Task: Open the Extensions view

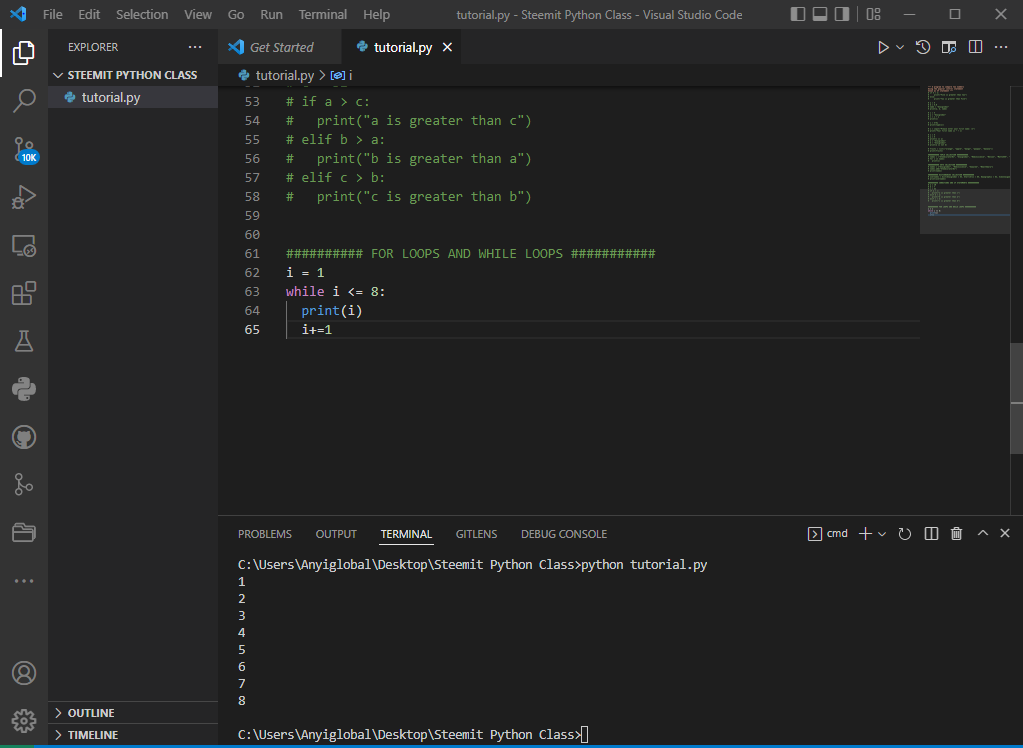Action: (24, 293)
